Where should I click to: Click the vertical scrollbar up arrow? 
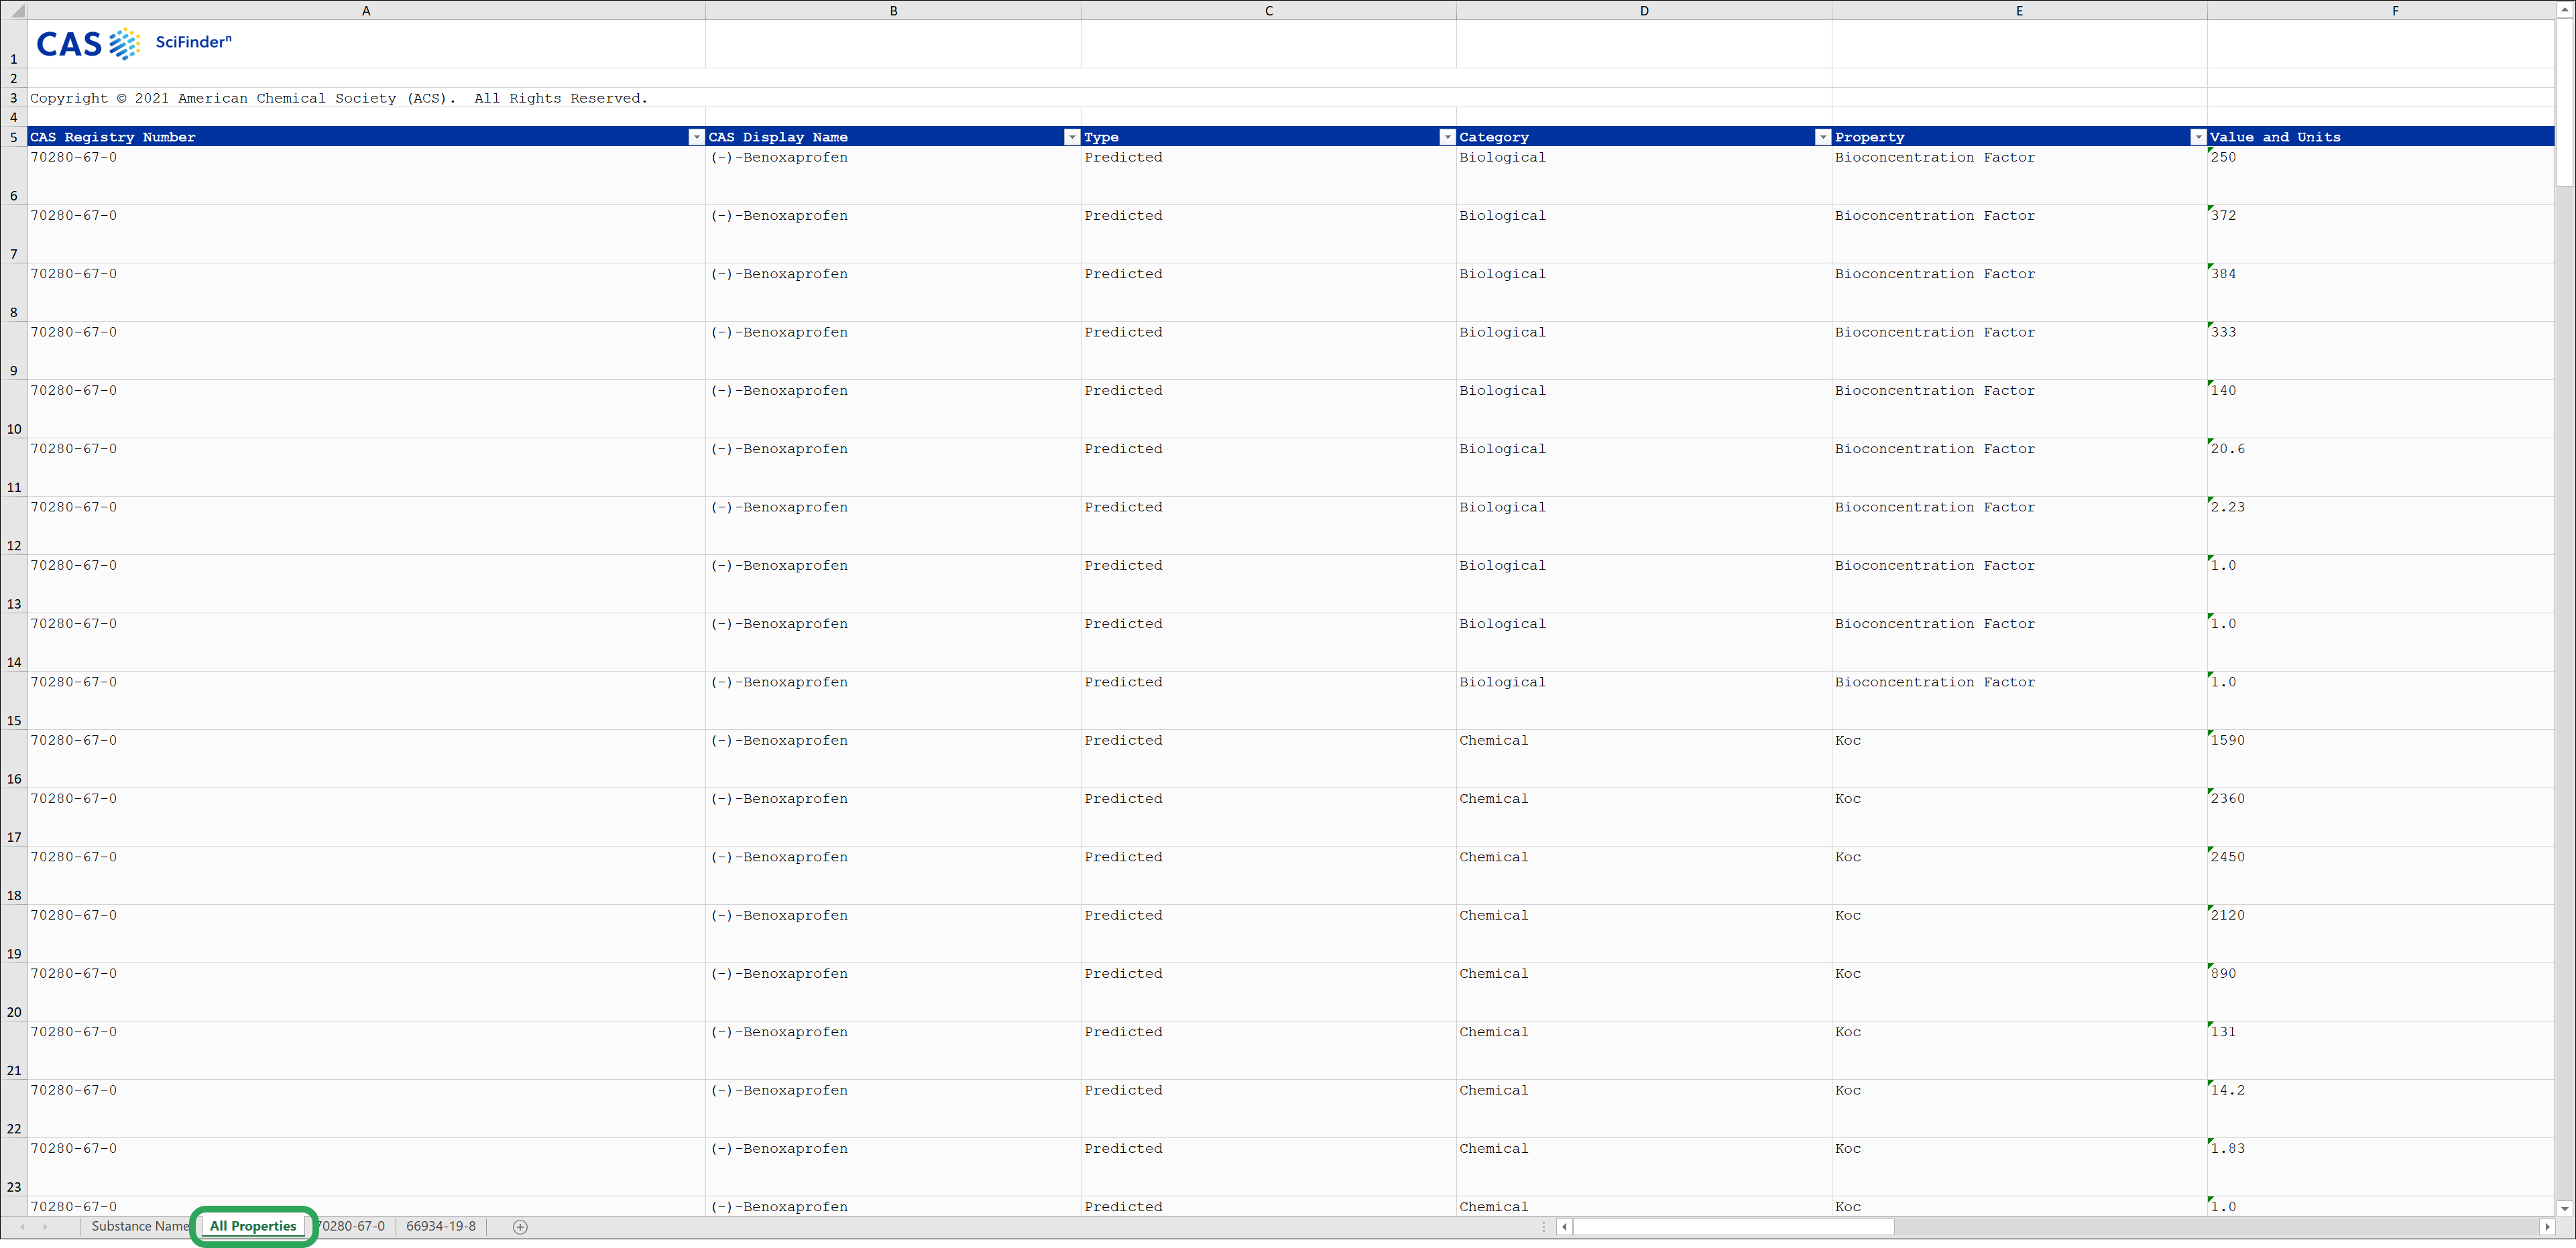2565,10
